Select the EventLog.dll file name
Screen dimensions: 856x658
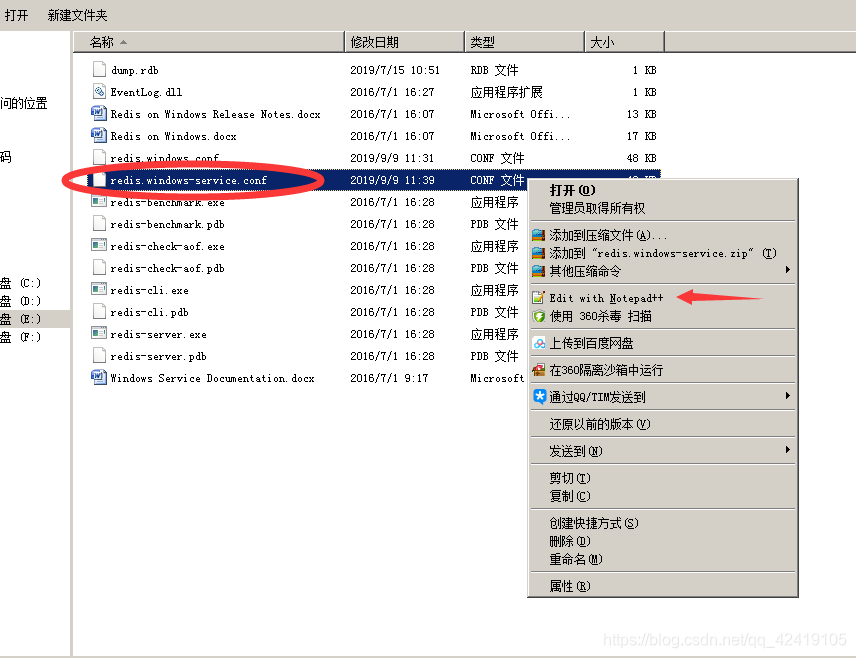(146, 92)
